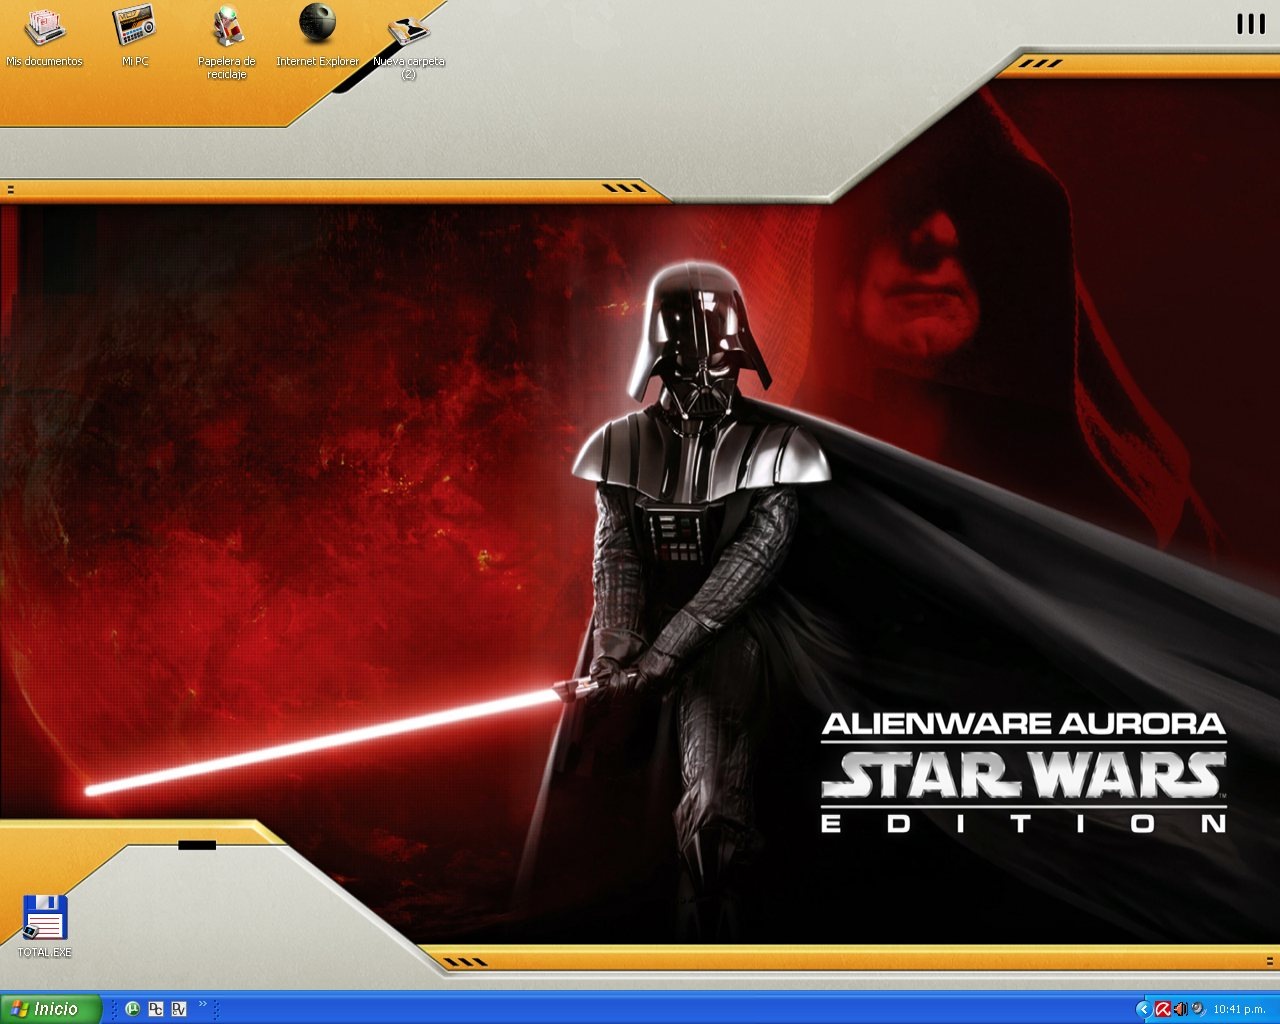Open the volume speaker tray icon
The width and height of the screenshot is (1280, 1024).
[x=1180, y=1010]
